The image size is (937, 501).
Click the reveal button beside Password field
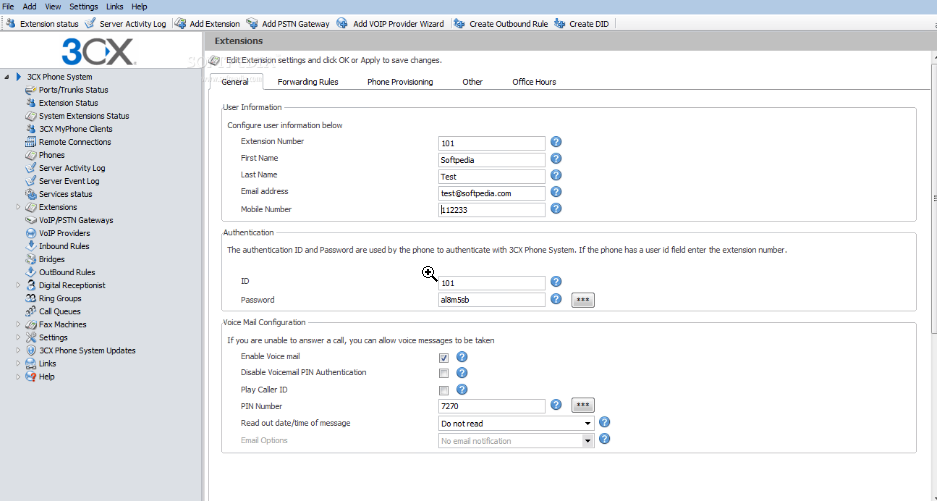click(x=582, y=299)
